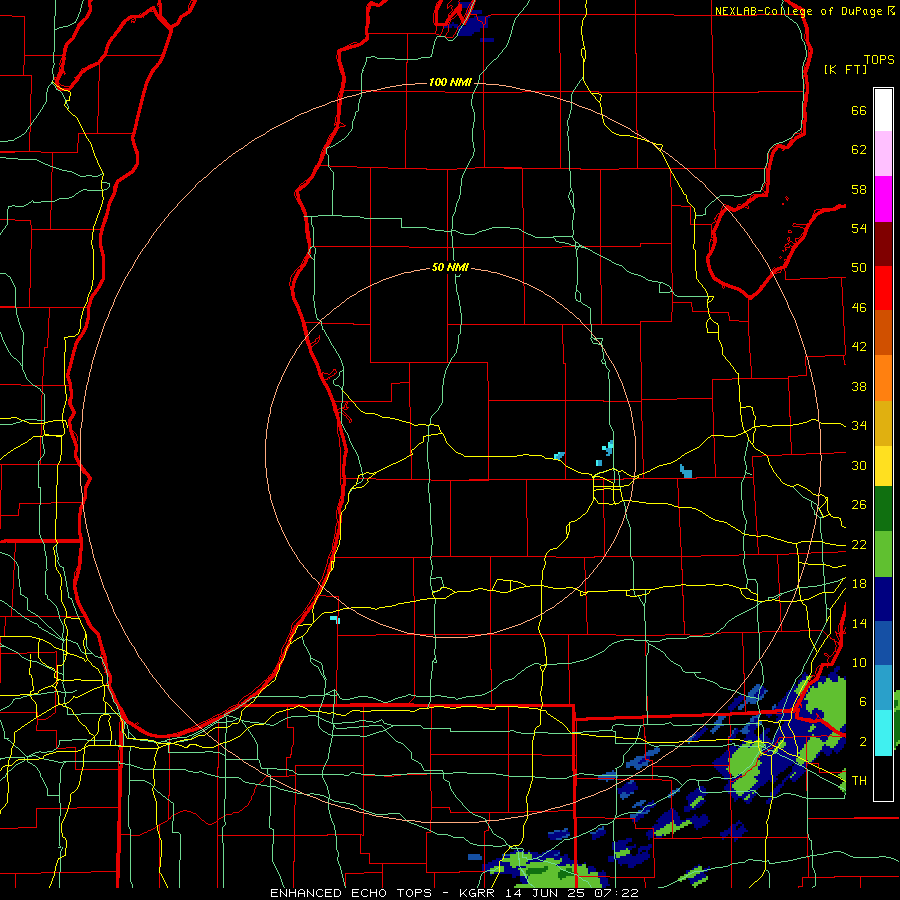Click the '22' legend value

(859, 544)
